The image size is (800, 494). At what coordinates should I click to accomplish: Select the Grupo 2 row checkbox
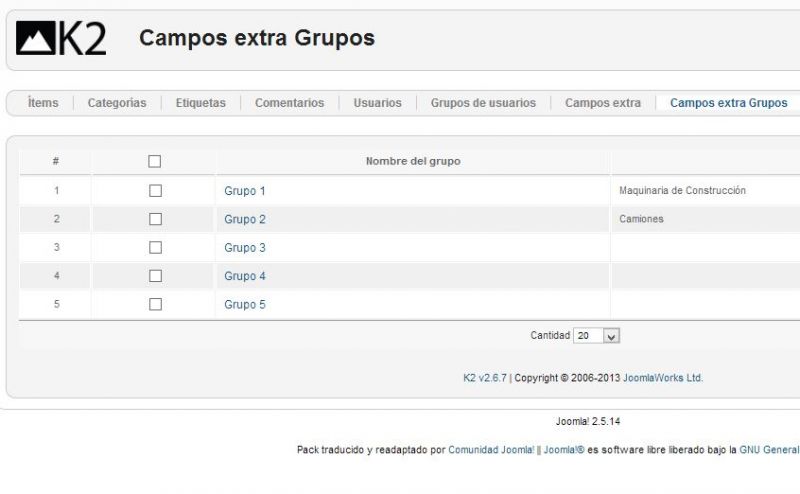[155, 219]
